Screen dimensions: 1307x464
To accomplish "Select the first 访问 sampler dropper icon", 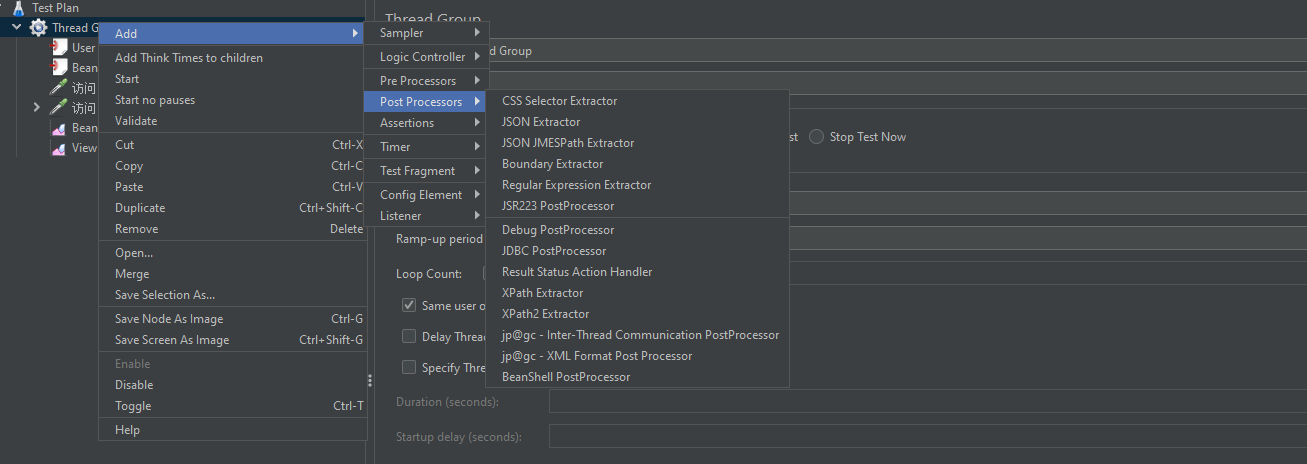I will [59, 88].
